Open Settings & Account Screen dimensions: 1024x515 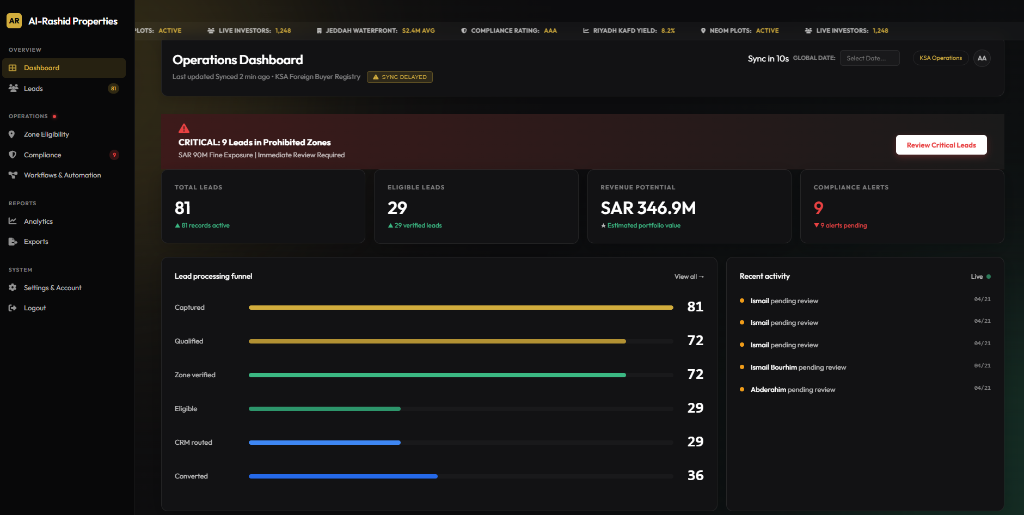64,288
